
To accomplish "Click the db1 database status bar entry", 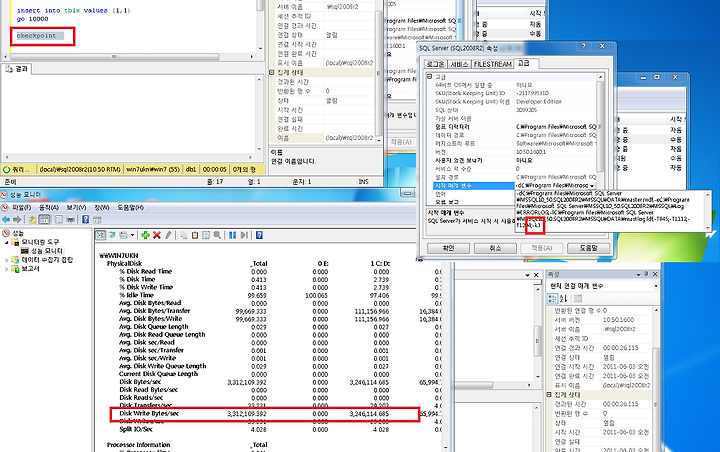I will click(191, 170).
